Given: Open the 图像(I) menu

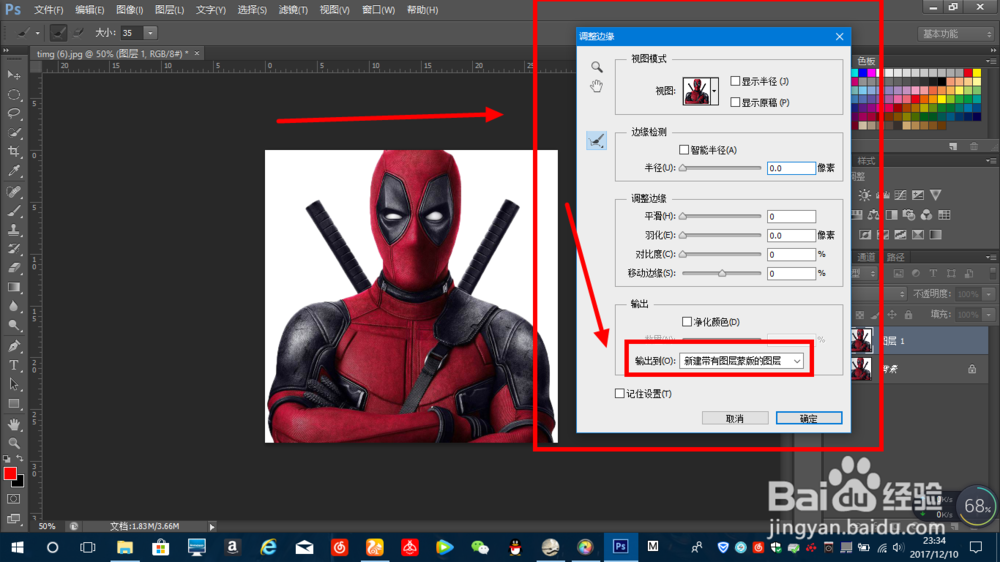Looking at the screenshot, I should point(129,10).
